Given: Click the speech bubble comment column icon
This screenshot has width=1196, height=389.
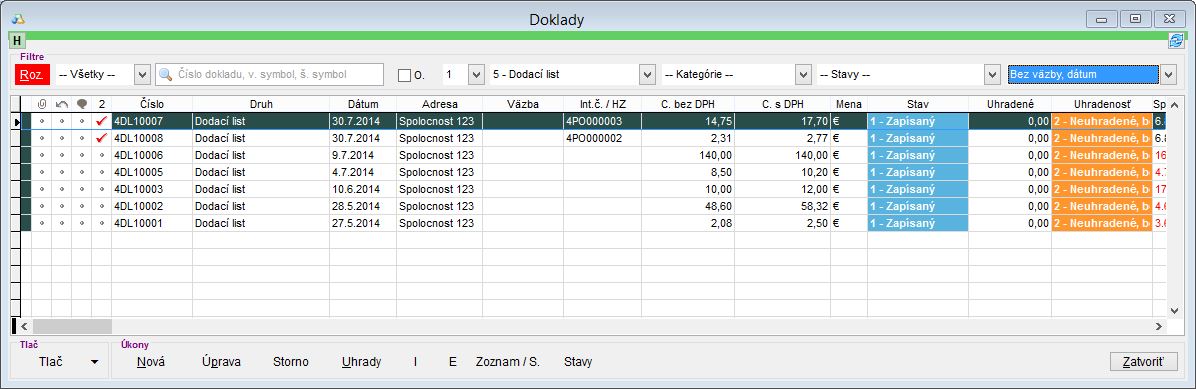Looking at the screenshot, I should pos(82,104).
